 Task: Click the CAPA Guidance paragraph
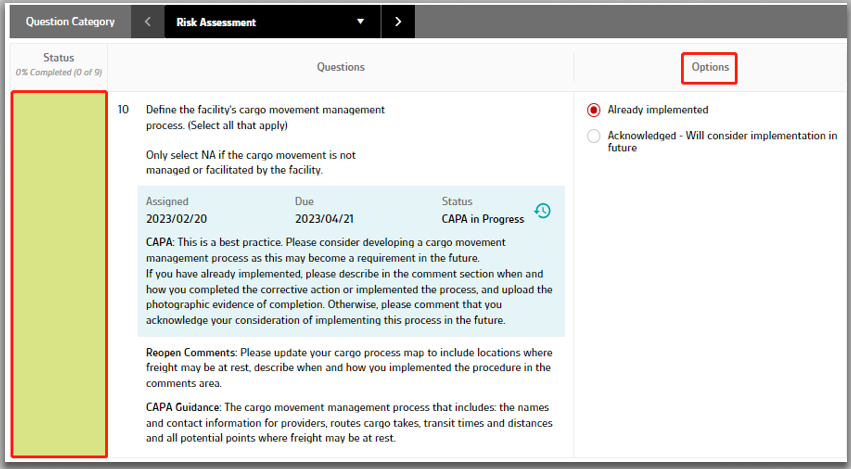(x=349, y=422)
